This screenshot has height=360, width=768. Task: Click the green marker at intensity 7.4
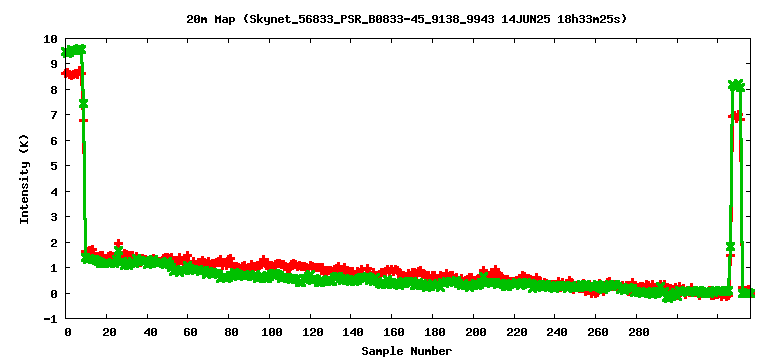83,103
